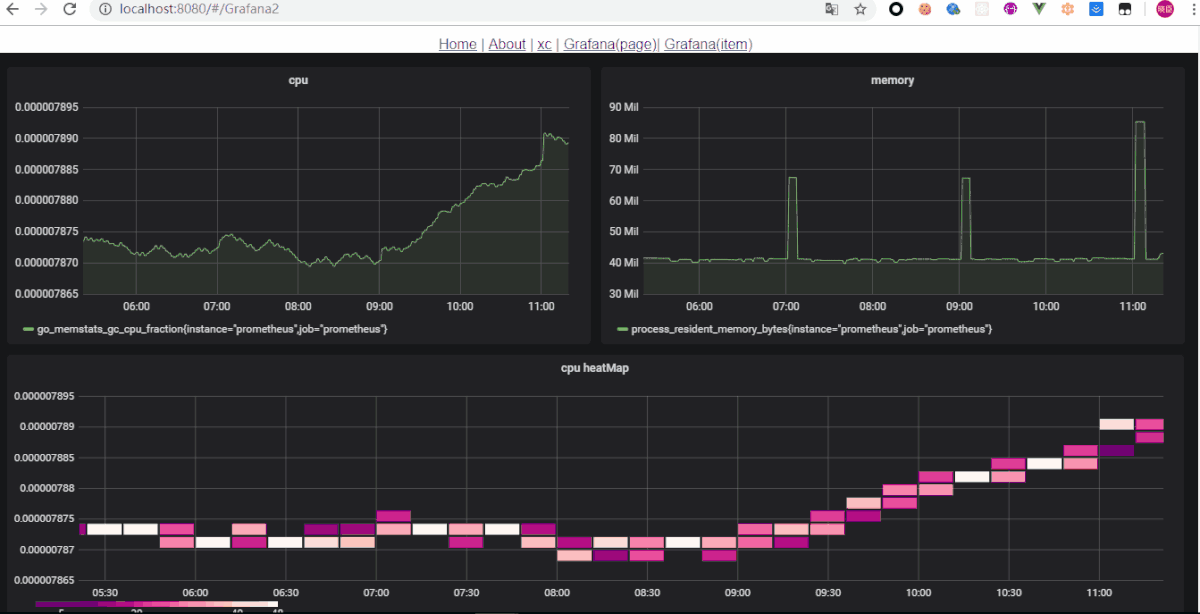This screenshot has width=1200, height=614.
Task: Click the blue download extension icon
Action: coord(1096,9)
